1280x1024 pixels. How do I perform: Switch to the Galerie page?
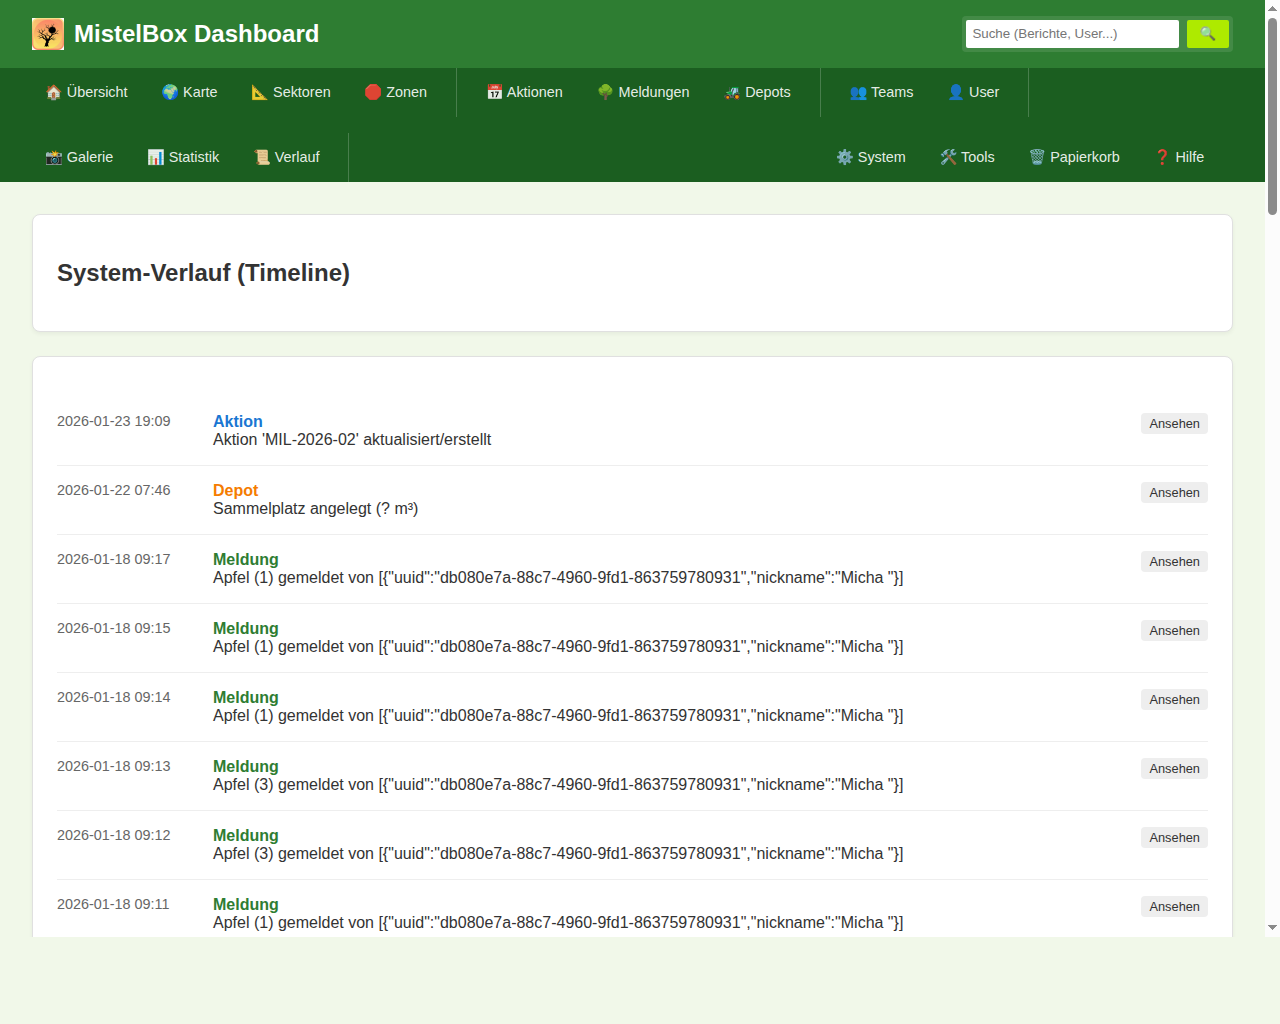point(79,157)
